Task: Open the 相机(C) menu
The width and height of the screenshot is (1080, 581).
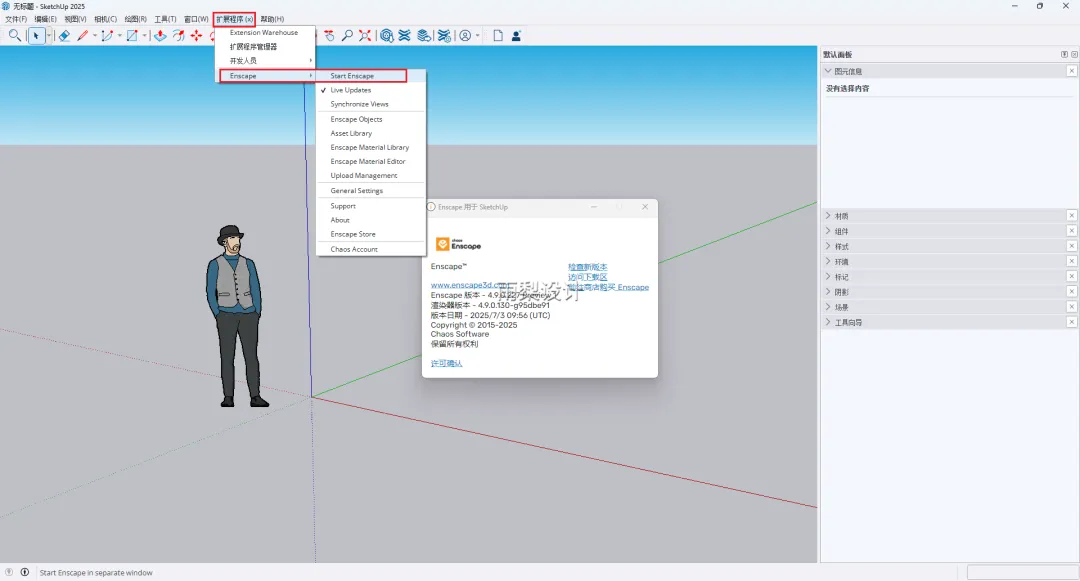Action: click(105, 19)
